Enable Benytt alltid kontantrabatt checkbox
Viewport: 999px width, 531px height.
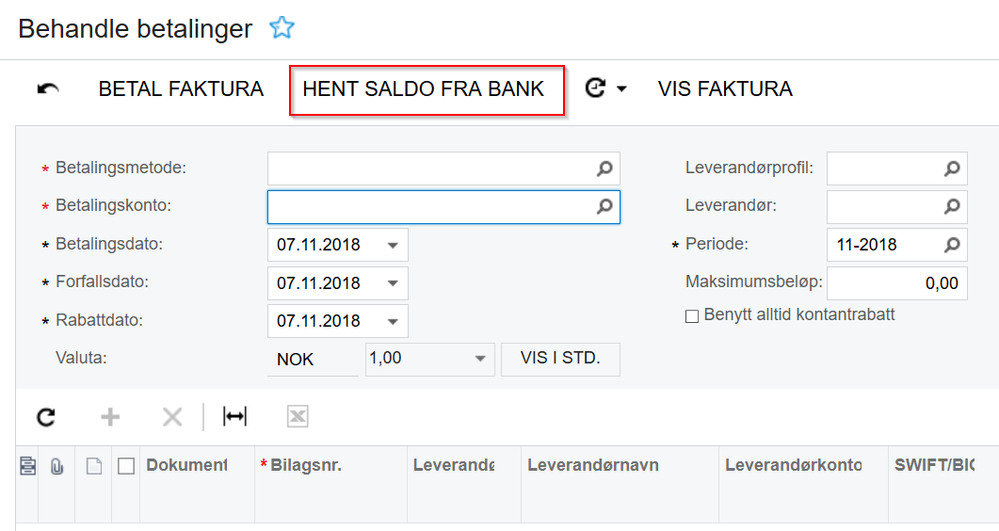(692, 316)
